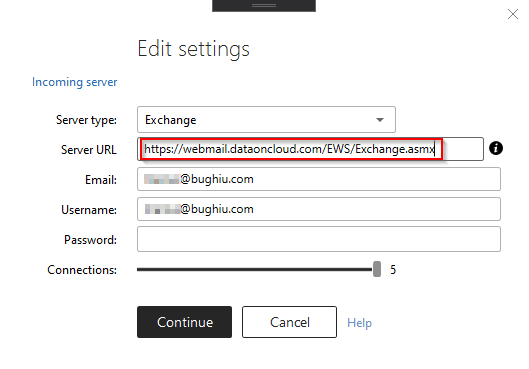Click the Email label

(x=101, y=180)
